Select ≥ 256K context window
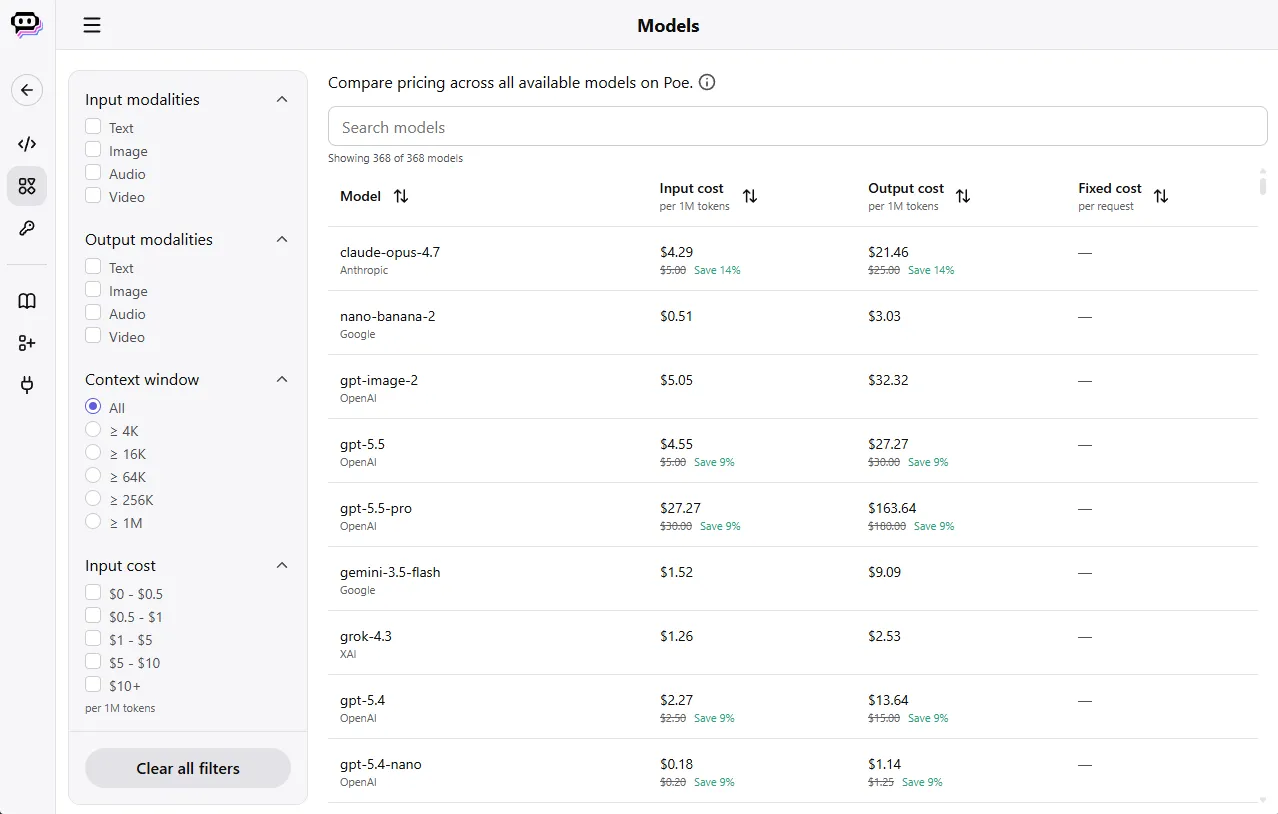The image size is (1278, 814). [x=93, y=499]
